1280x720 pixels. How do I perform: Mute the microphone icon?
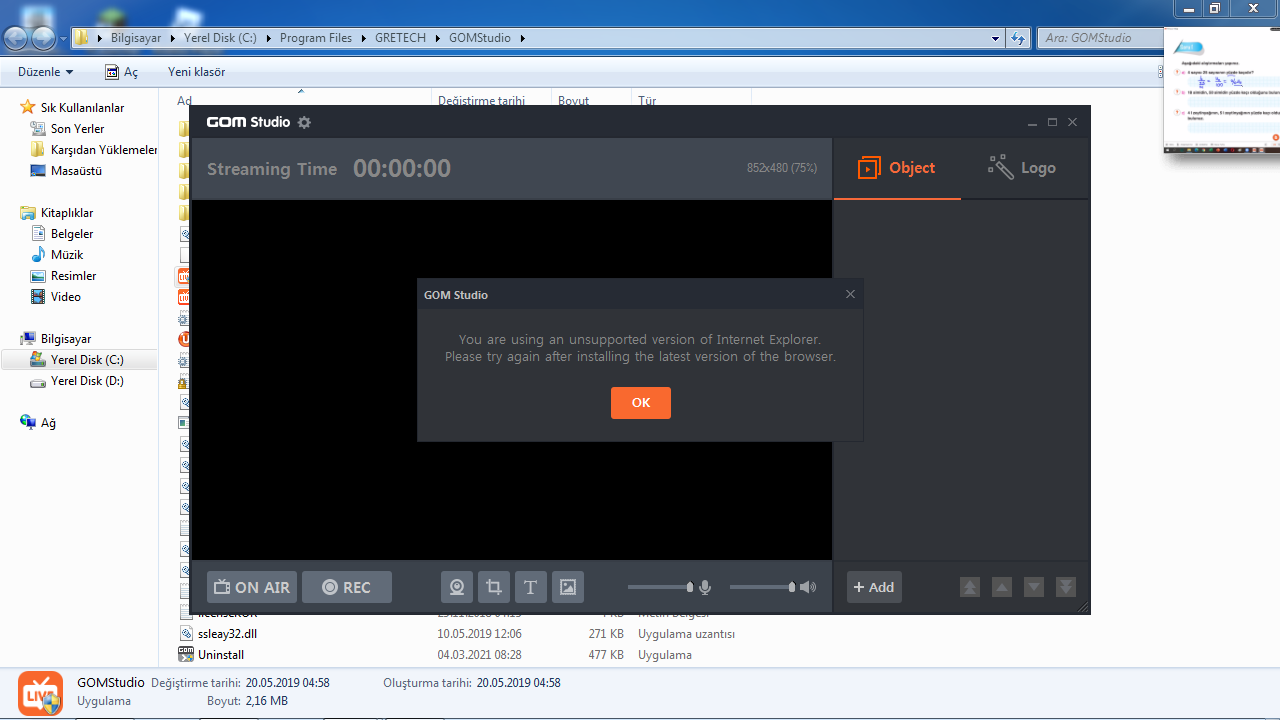point(705,588)
